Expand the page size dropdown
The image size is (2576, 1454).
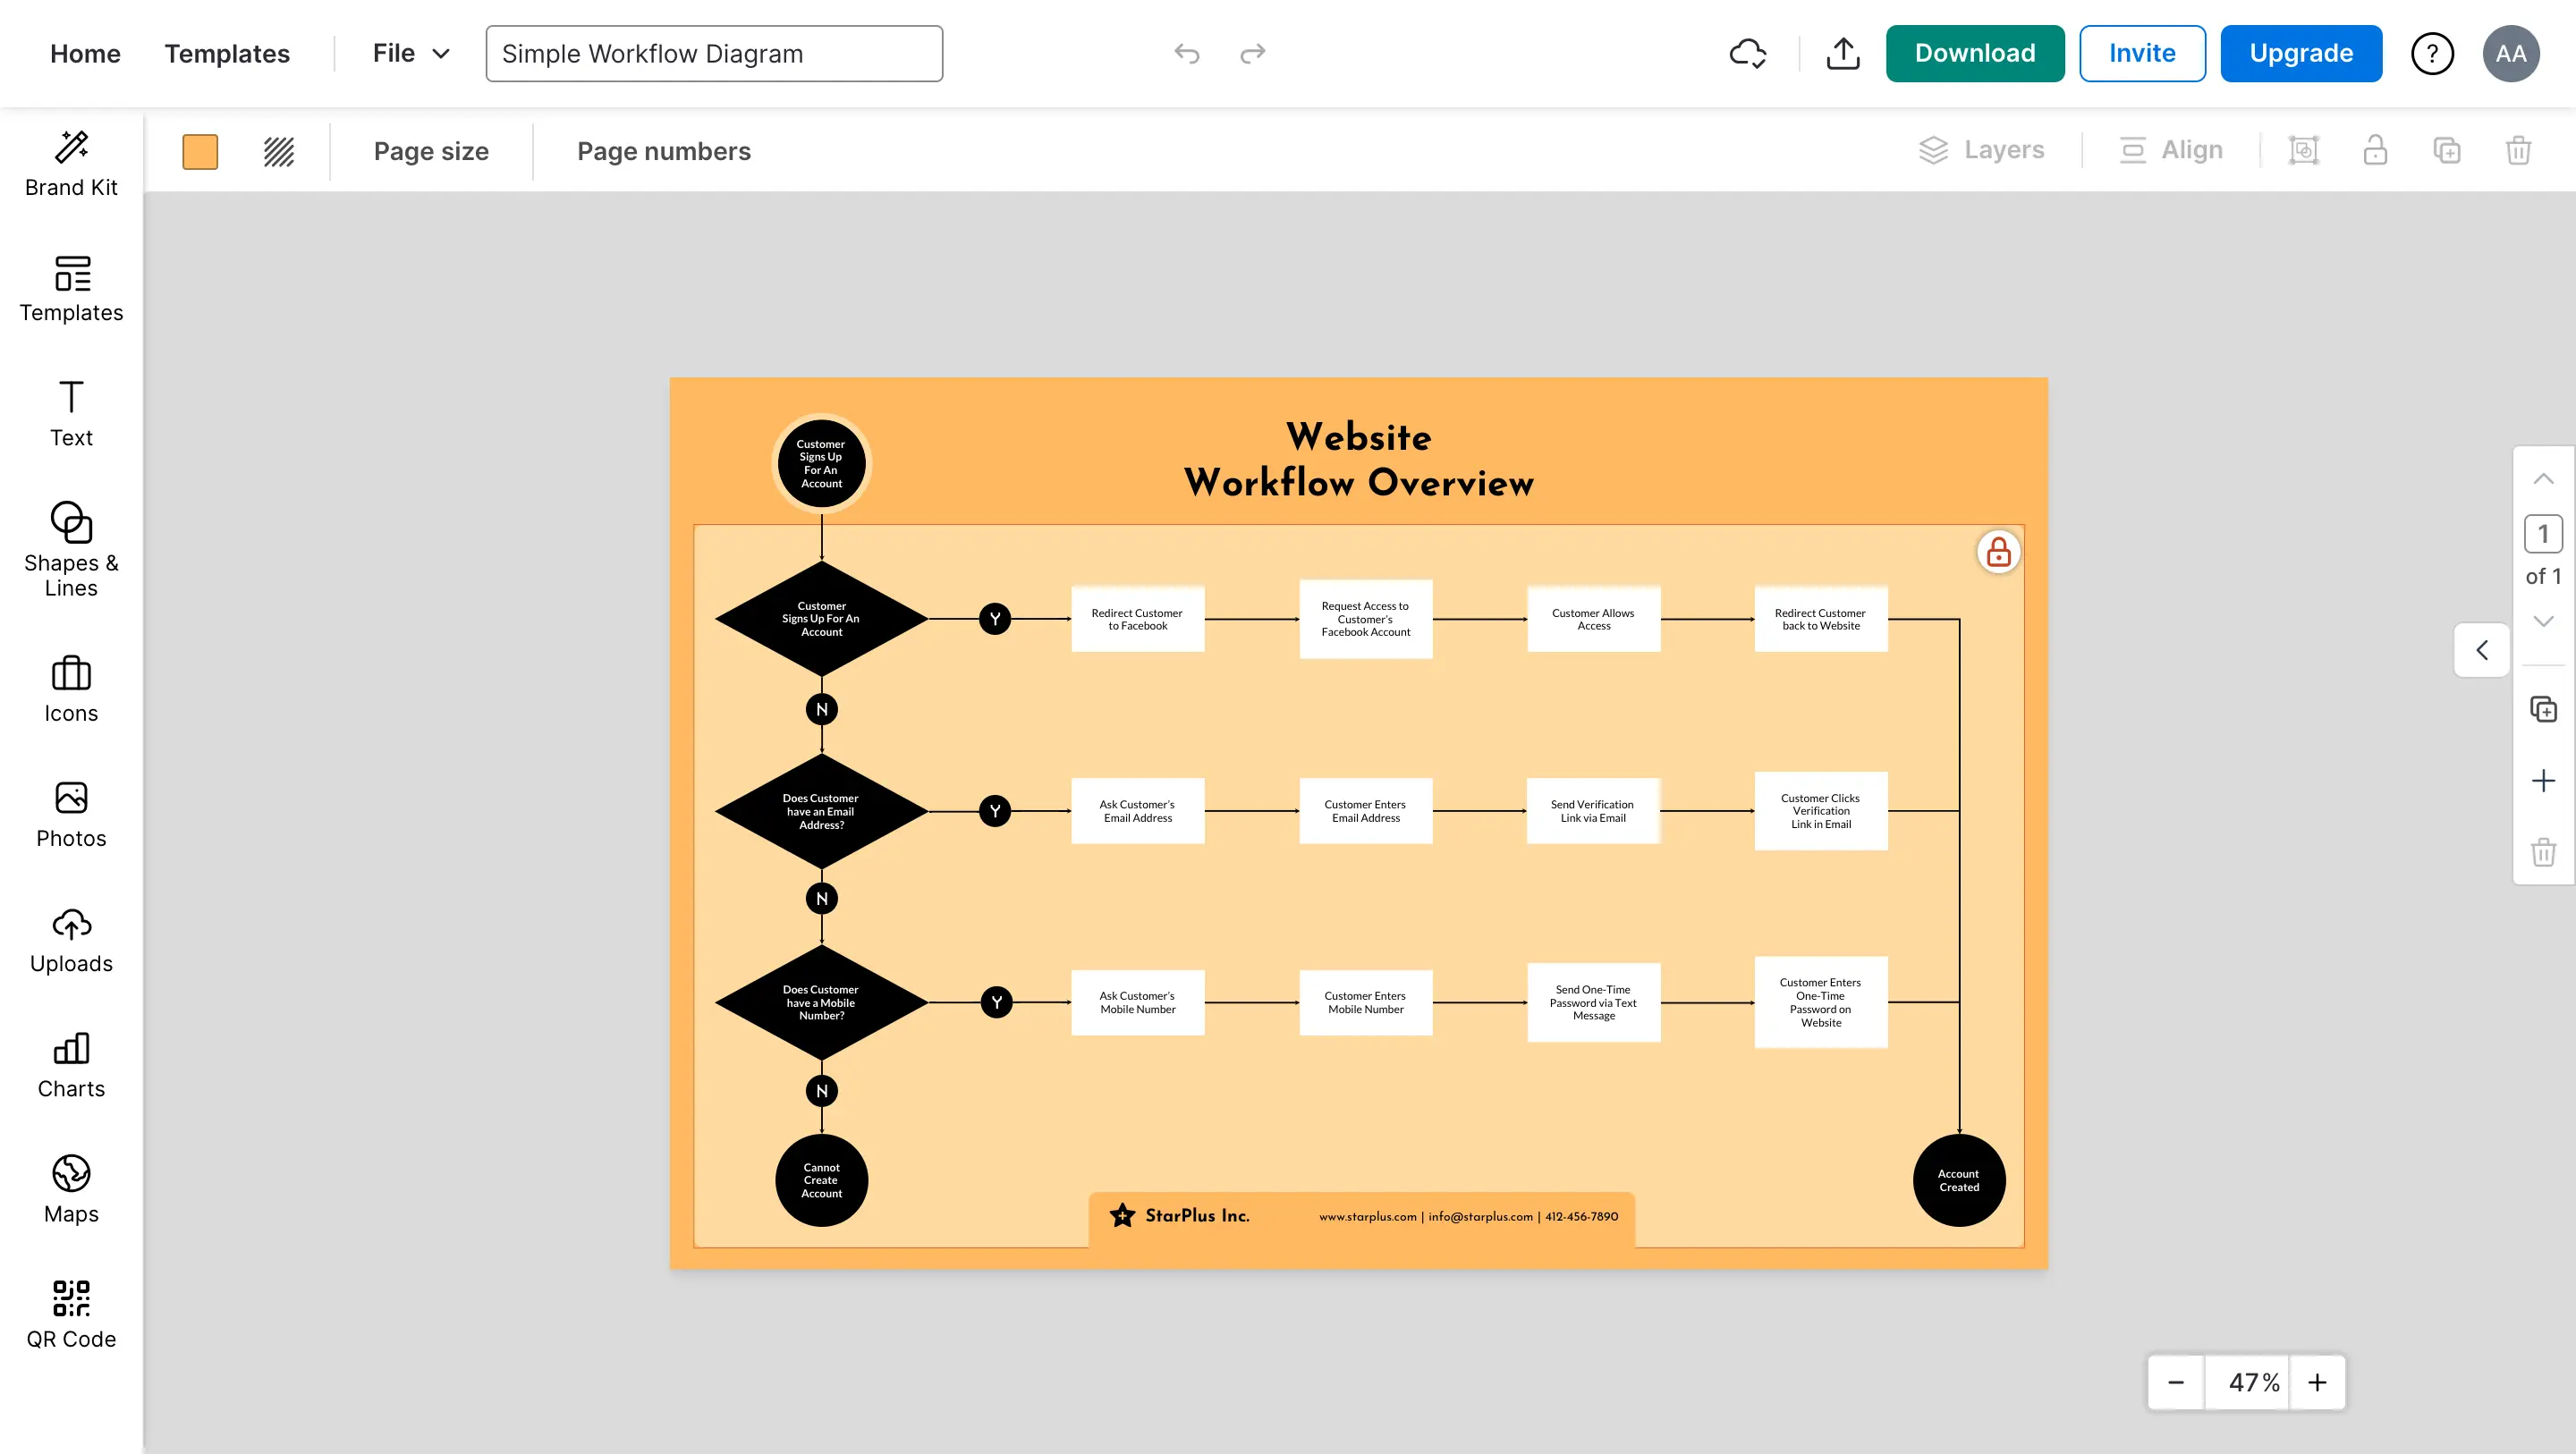[432, 150]
